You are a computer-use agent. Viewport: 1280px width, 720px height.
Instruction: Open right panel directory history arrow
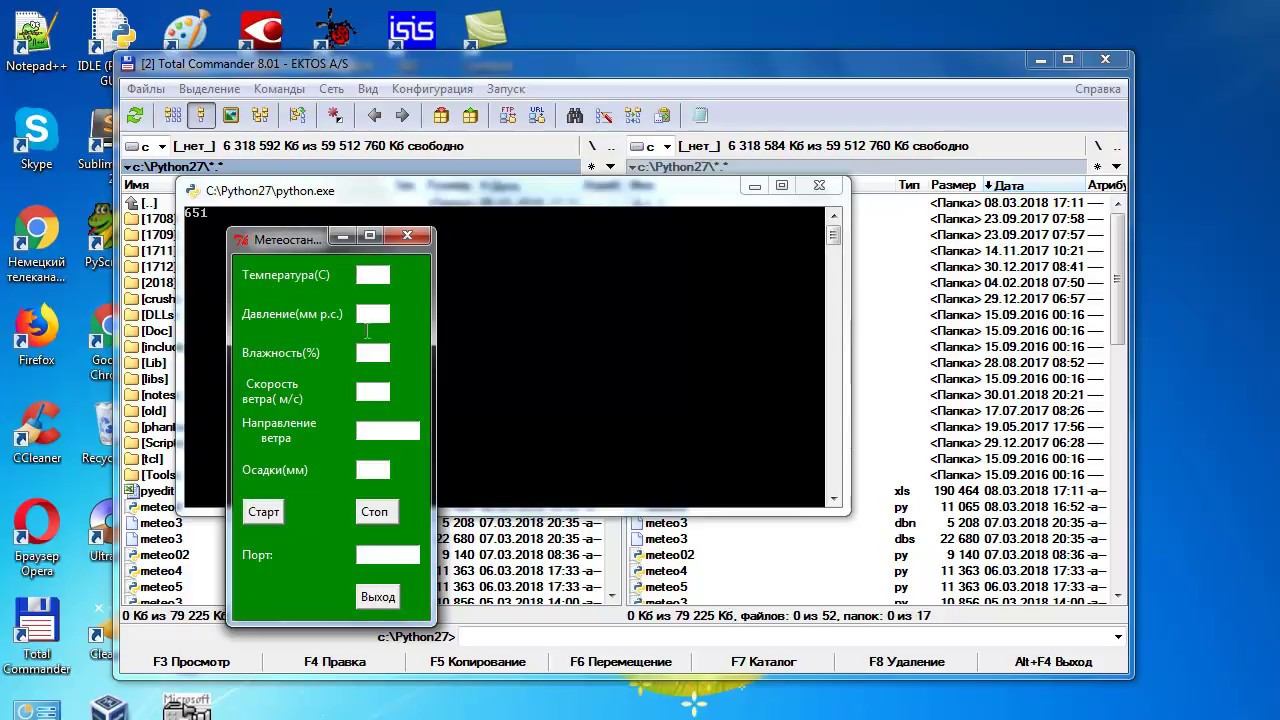(1117, 167)
